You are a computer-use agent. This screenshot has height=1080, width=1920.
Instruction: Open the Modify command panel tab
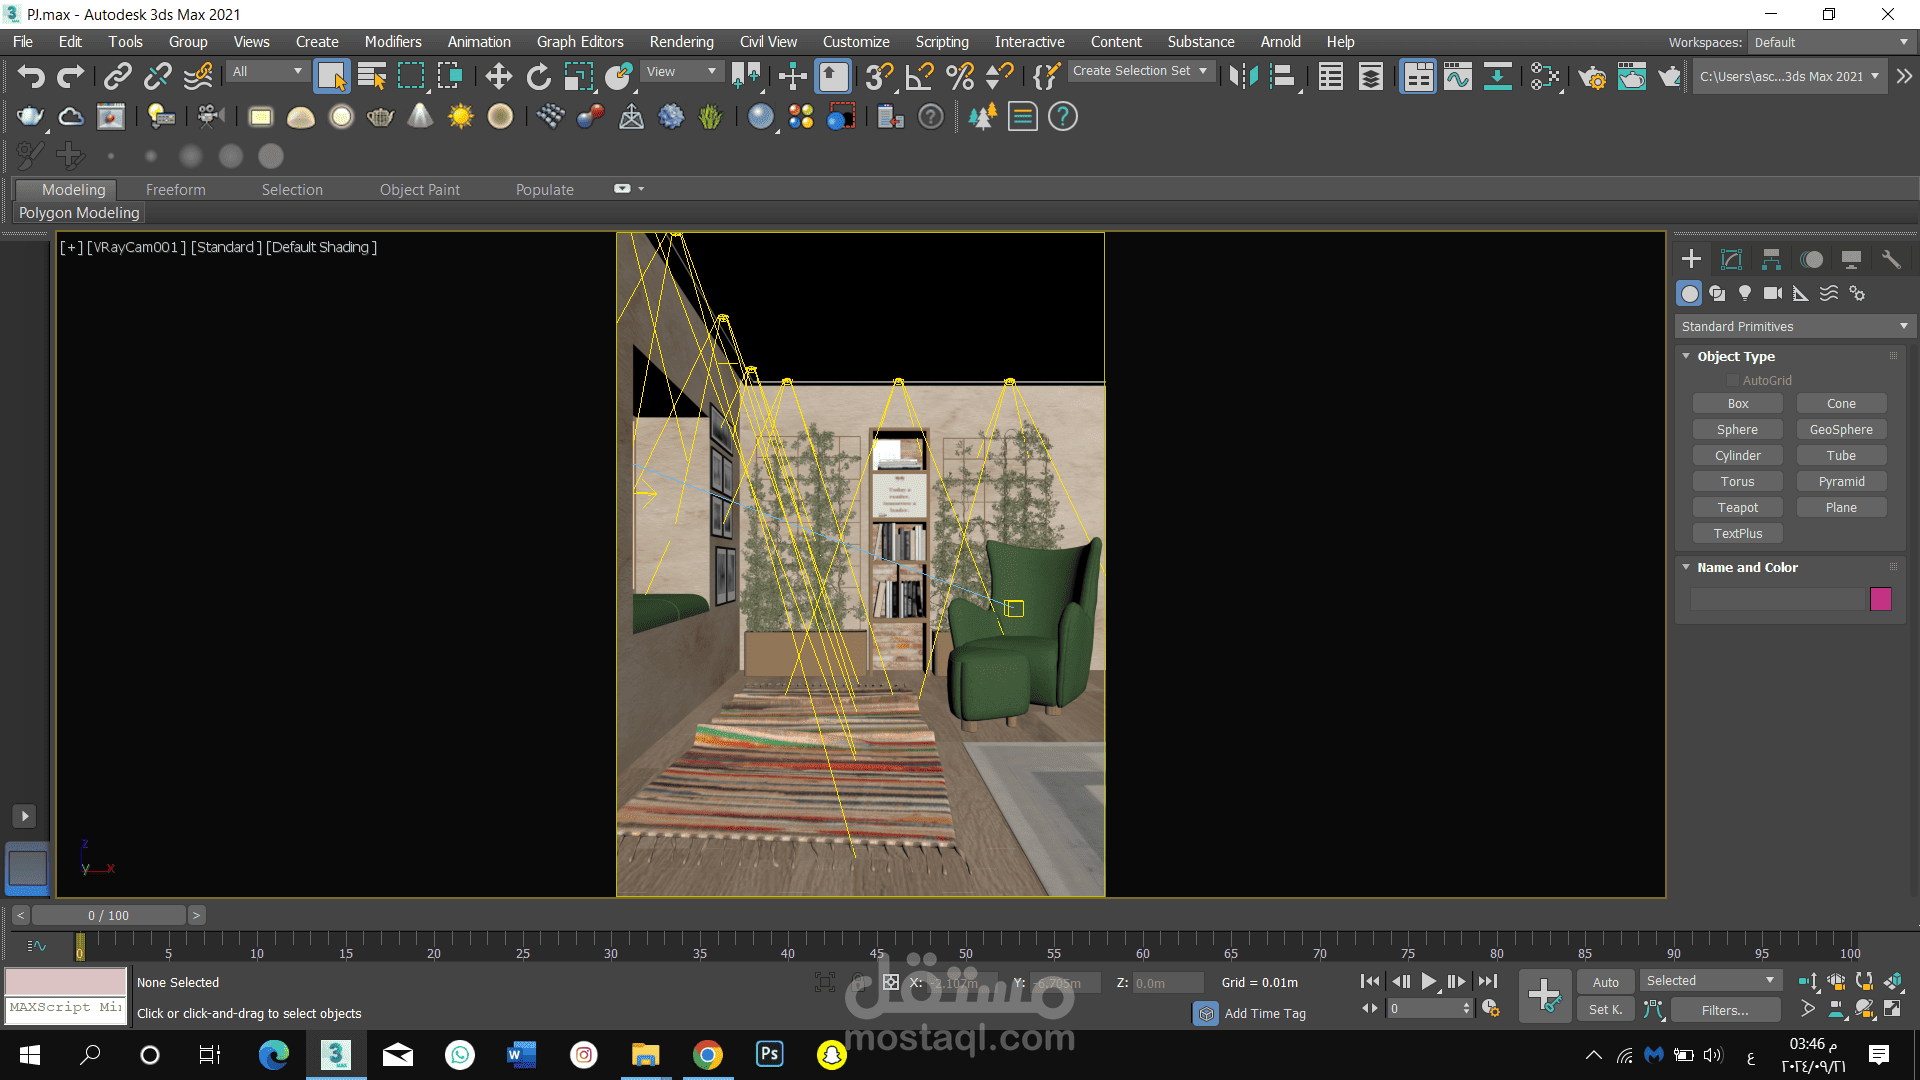click(1731, 259)
